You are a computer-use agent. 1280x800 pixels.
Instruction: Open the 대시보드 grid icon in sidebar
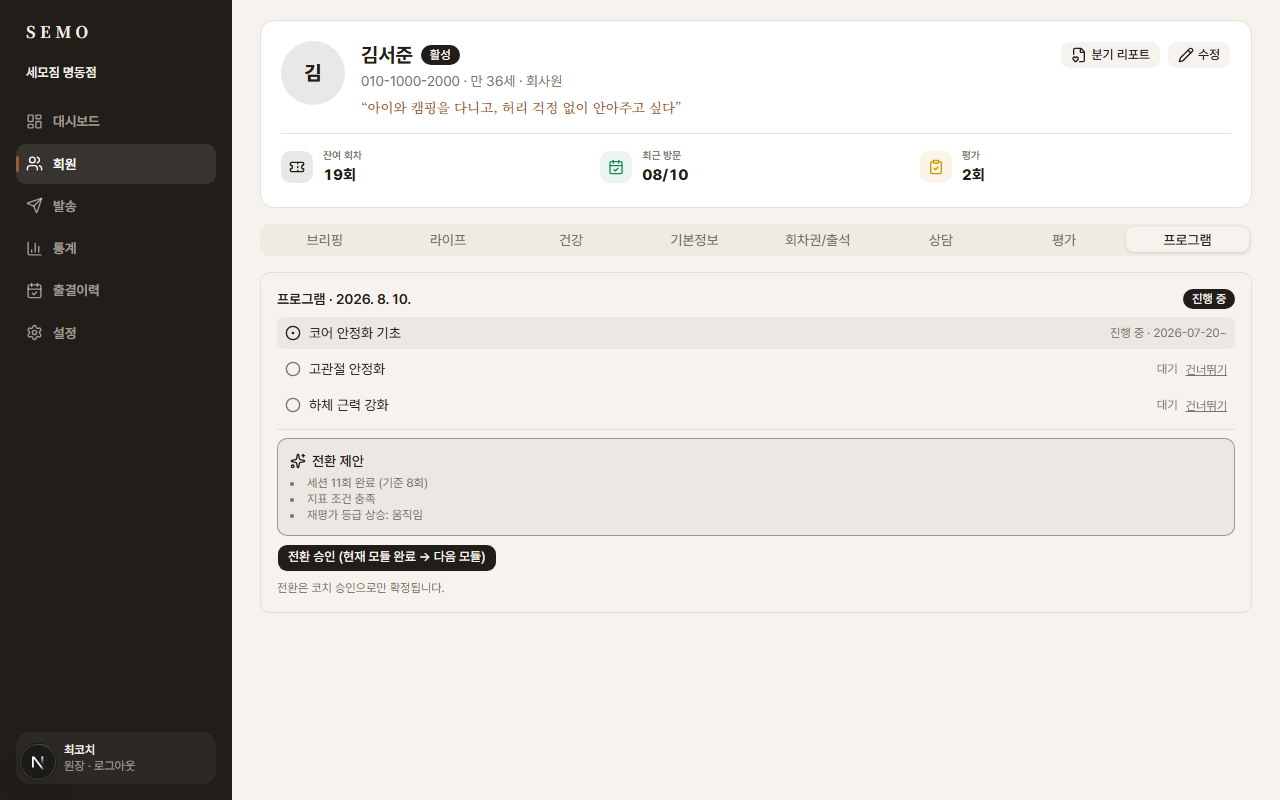pyautogui.click(x=35, y=122)
